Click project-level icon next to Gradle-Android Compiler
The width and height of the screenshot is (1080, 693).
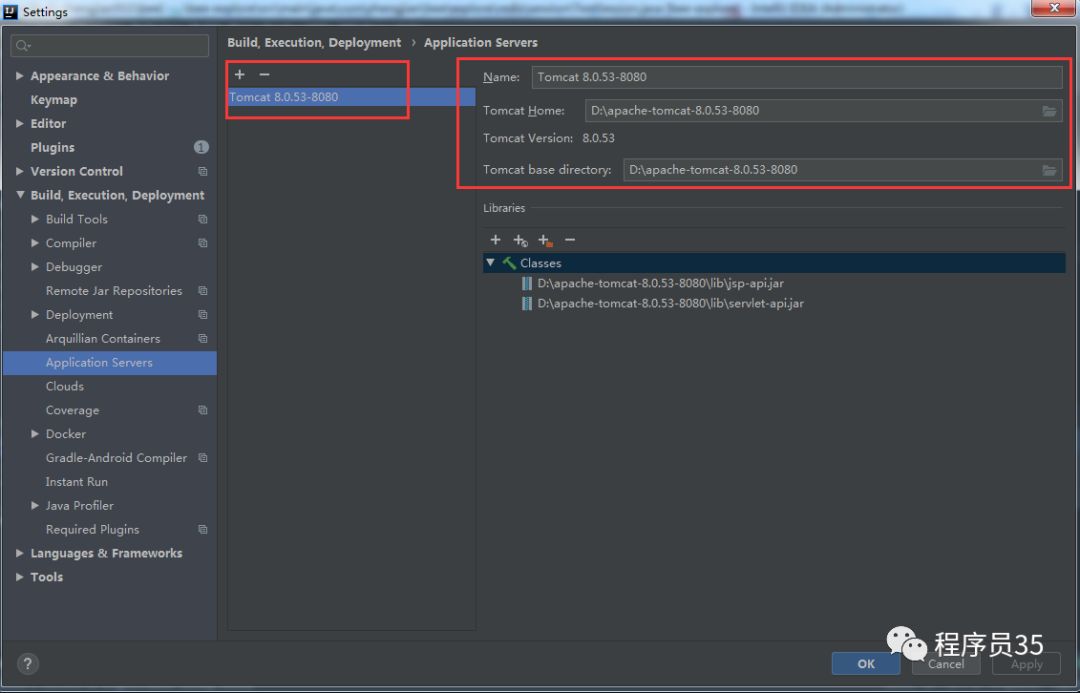[x=202, y=458]
